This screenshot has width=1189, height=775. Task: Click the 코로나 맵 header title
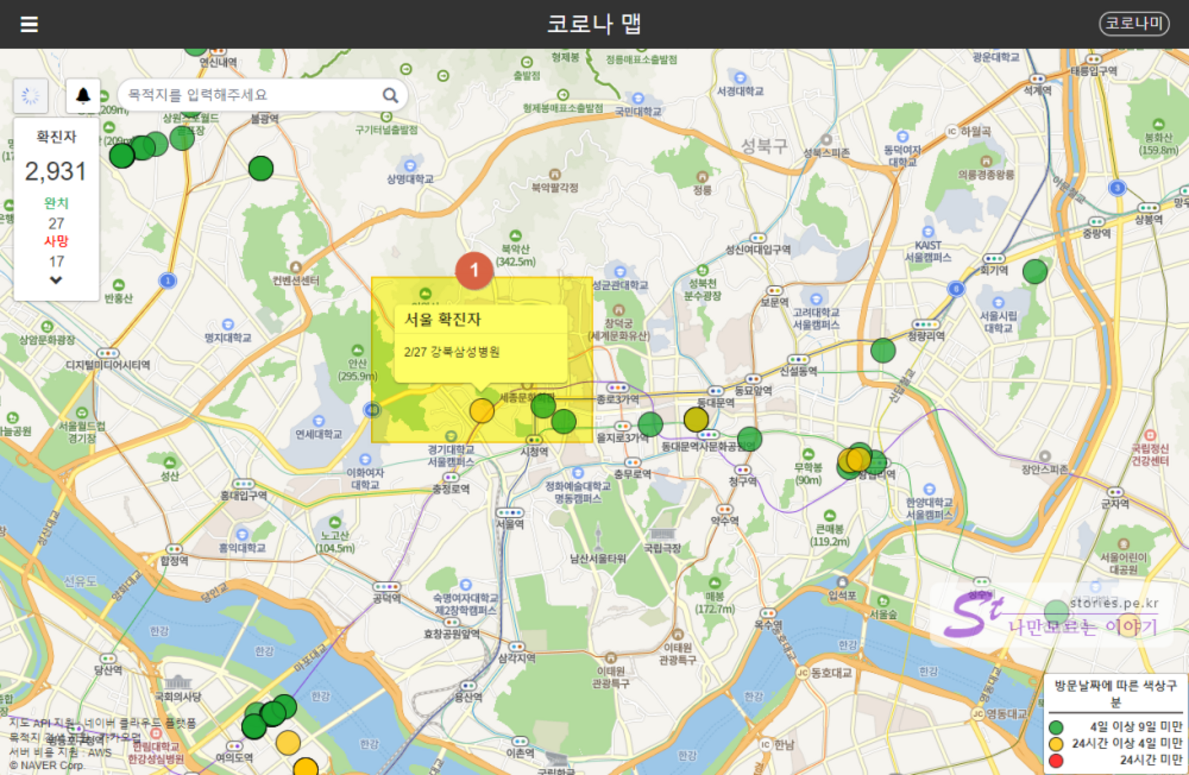click(594, 24)
